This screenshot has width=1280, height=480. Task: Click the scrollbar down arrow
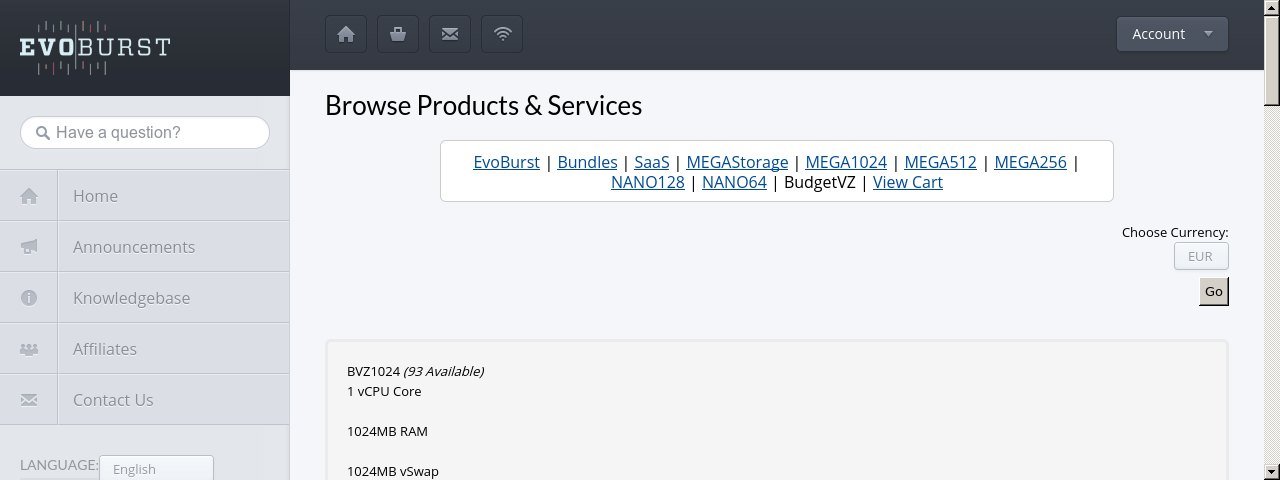[x=1272, y=472]
